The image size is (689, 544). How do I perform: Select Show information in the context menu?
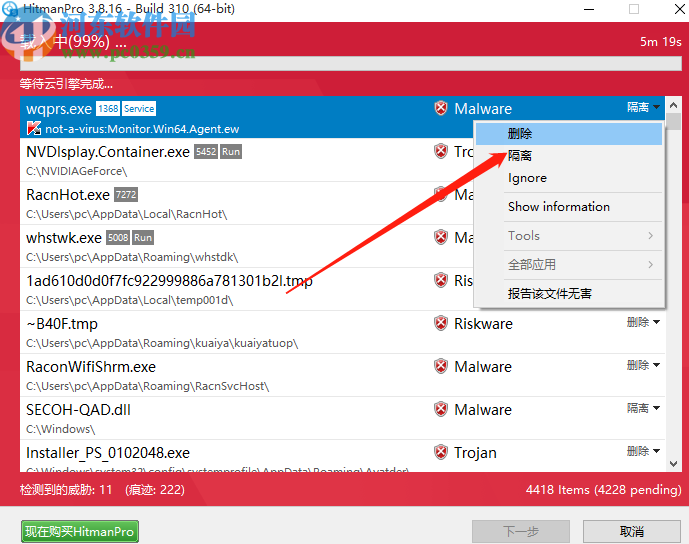pyautogui.click(x=569, y=207)
